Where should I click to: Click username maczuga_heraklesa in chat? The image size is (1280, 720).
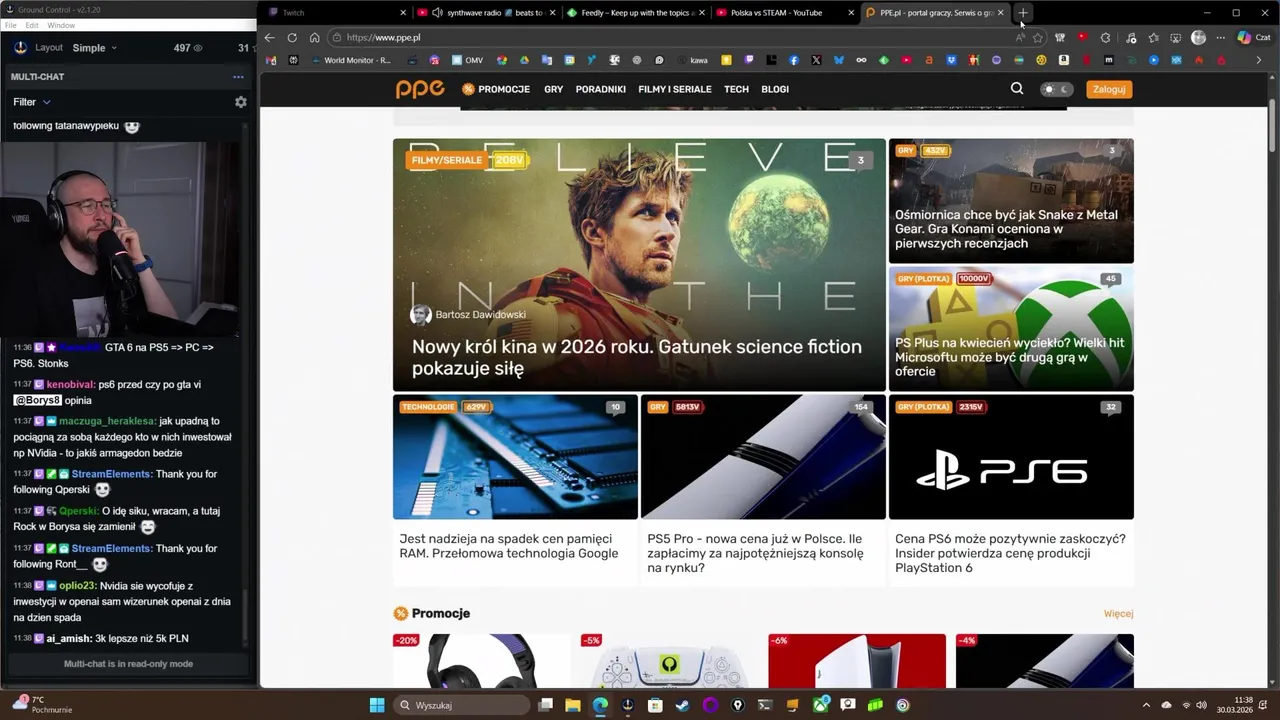click(x=107, y=422)
